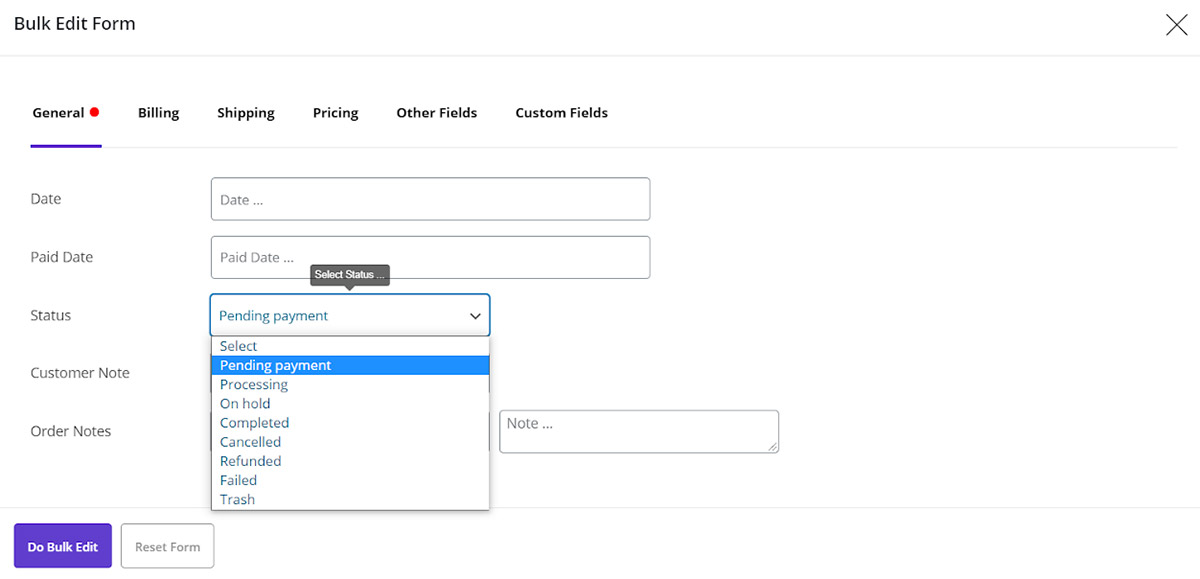Choose Refunded from the status options
The image size is (1200, 579).
(250, 461)
